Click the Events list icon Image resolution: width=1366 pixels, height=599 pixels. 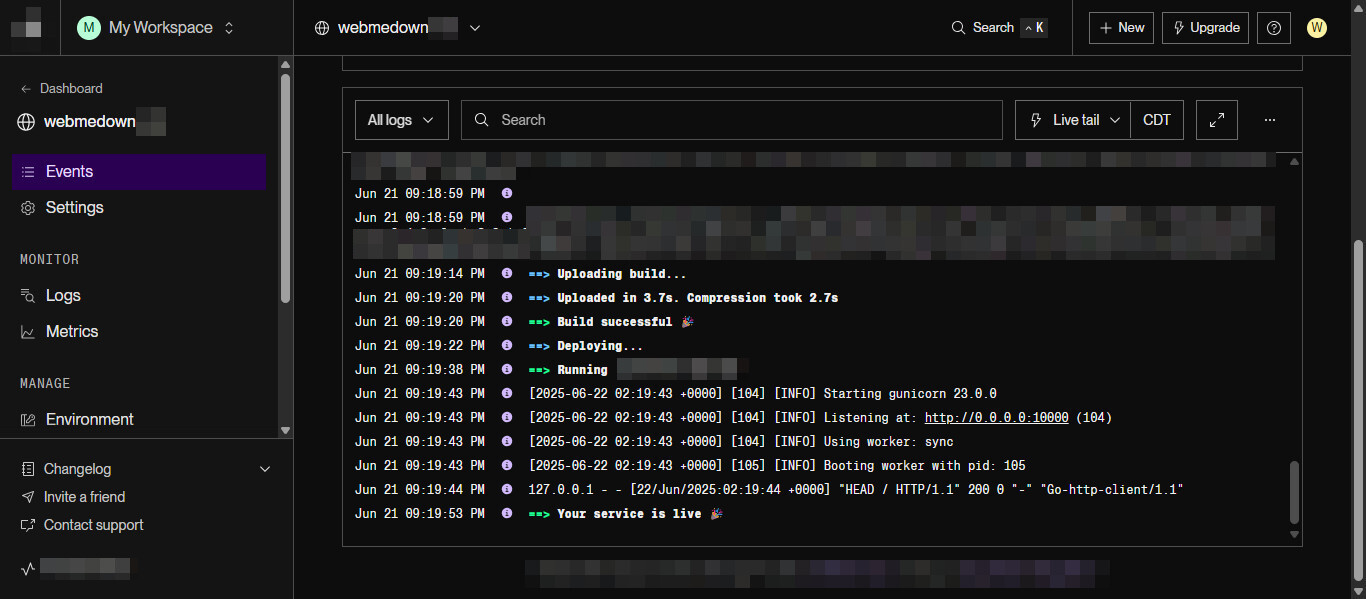(x=28, y=172)
